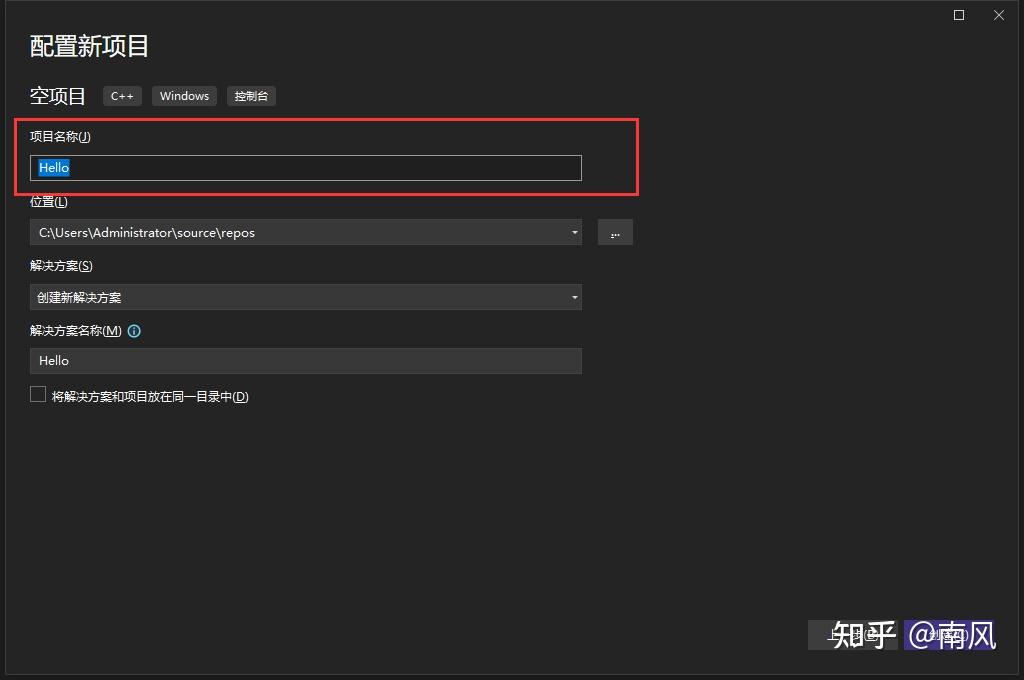Click the 位置(L) label
This screenshot has height=680, width=1024.
click(49, 202)
